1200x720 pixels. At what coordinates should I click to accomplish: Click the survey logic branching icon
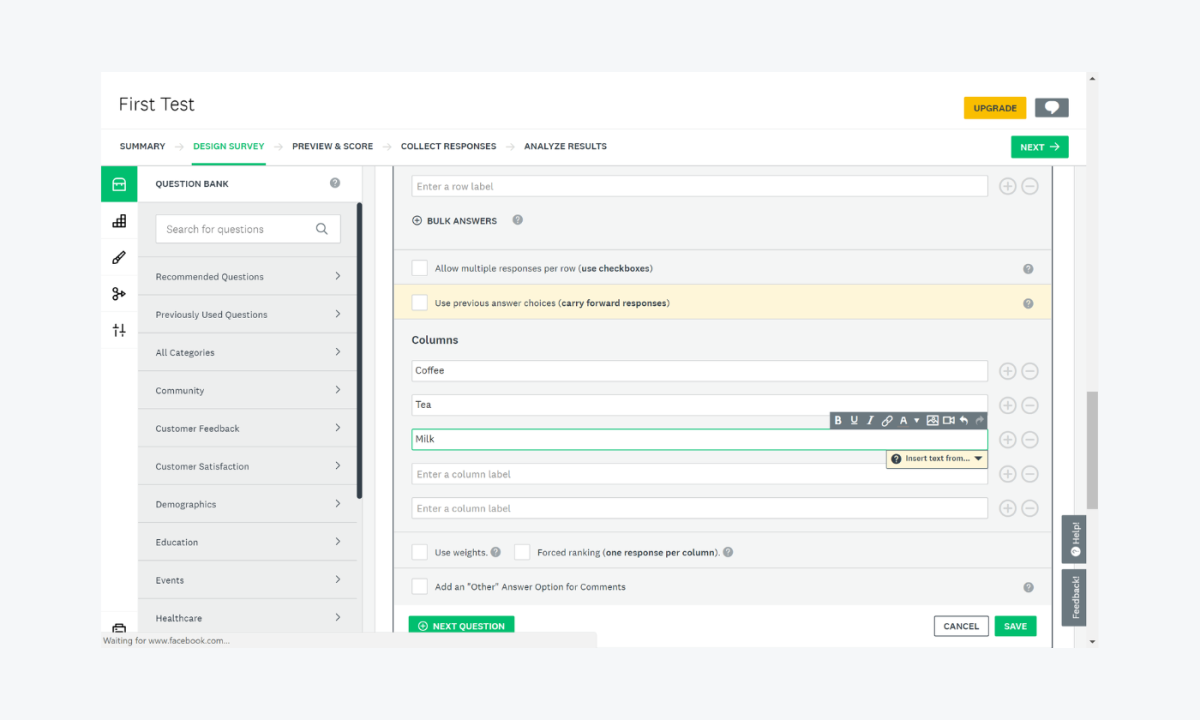pyautogui.click(x=118, y=293)
